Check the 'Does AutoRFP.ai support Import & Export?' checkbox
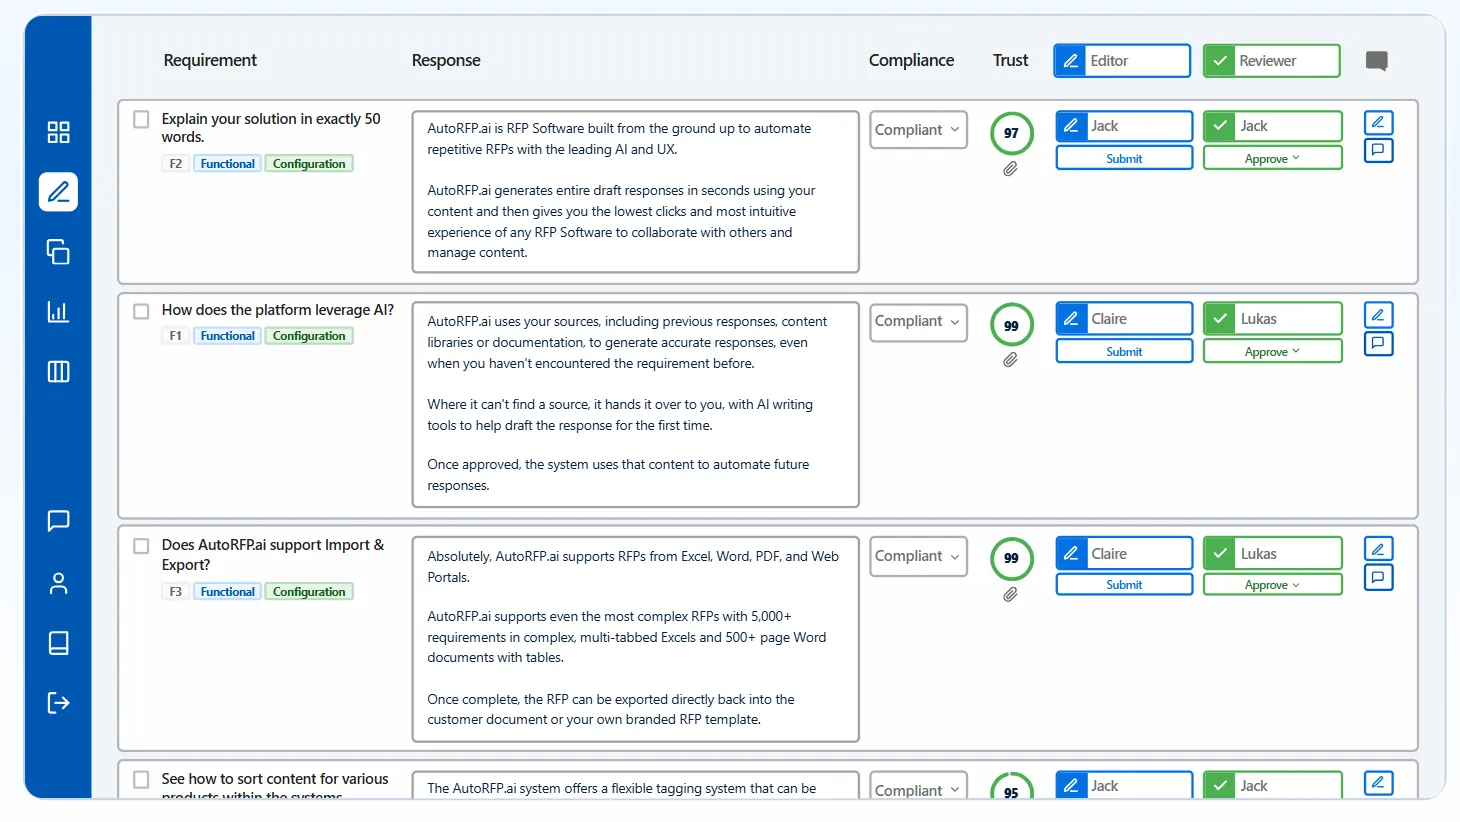 [141, 546]
